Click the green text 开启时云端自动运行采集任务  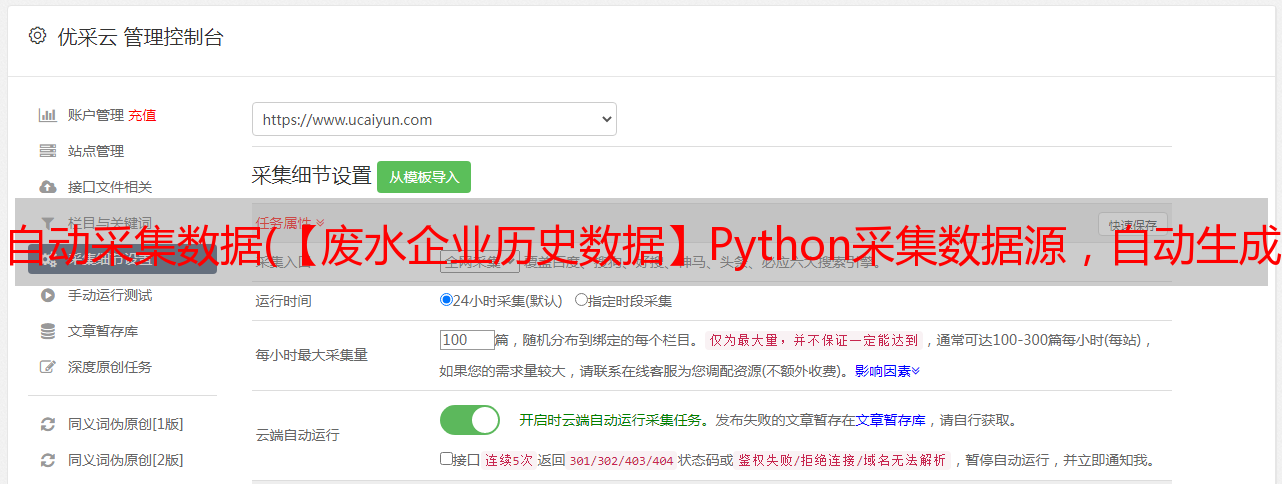[x=613, y=420]
